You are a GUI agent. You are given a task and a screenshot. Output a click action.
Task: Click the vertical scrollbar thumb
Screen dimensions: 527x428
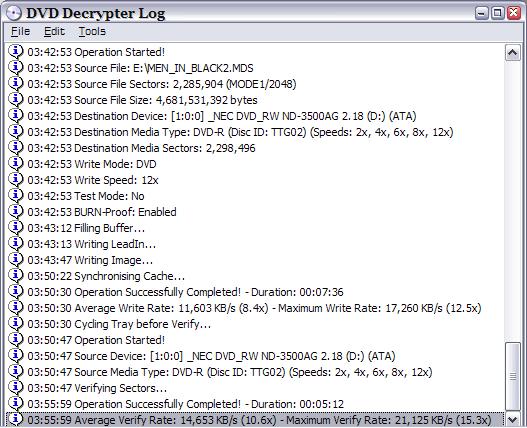(513, 376)
